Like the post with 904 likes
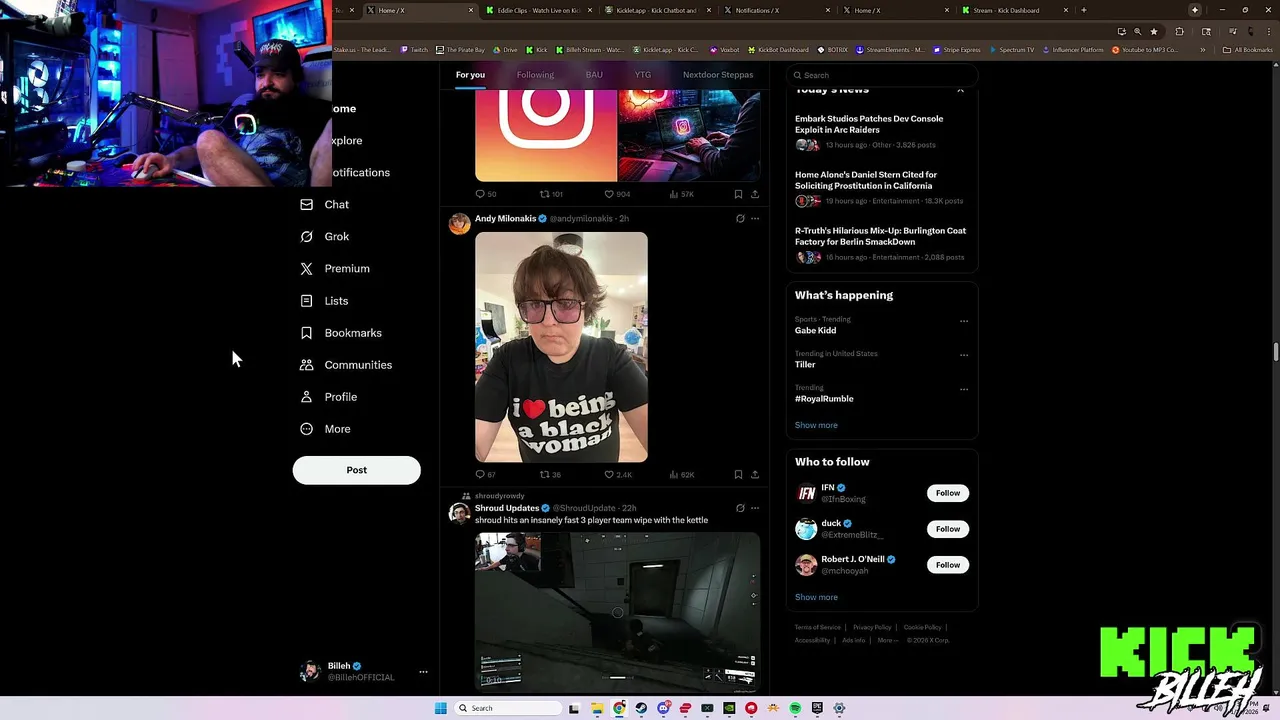The width and height of the screenshot is (1280, 720). point(617,194)
